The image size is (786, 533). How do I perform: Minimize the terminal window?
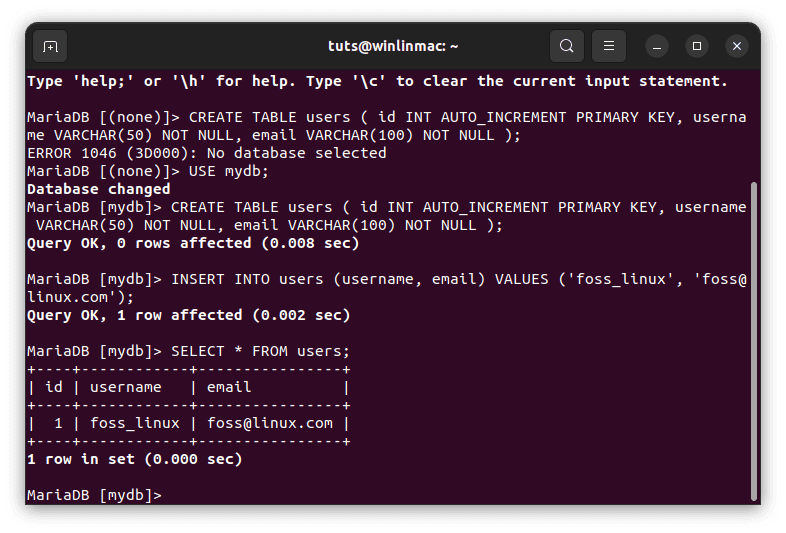(x=657, y=47)
